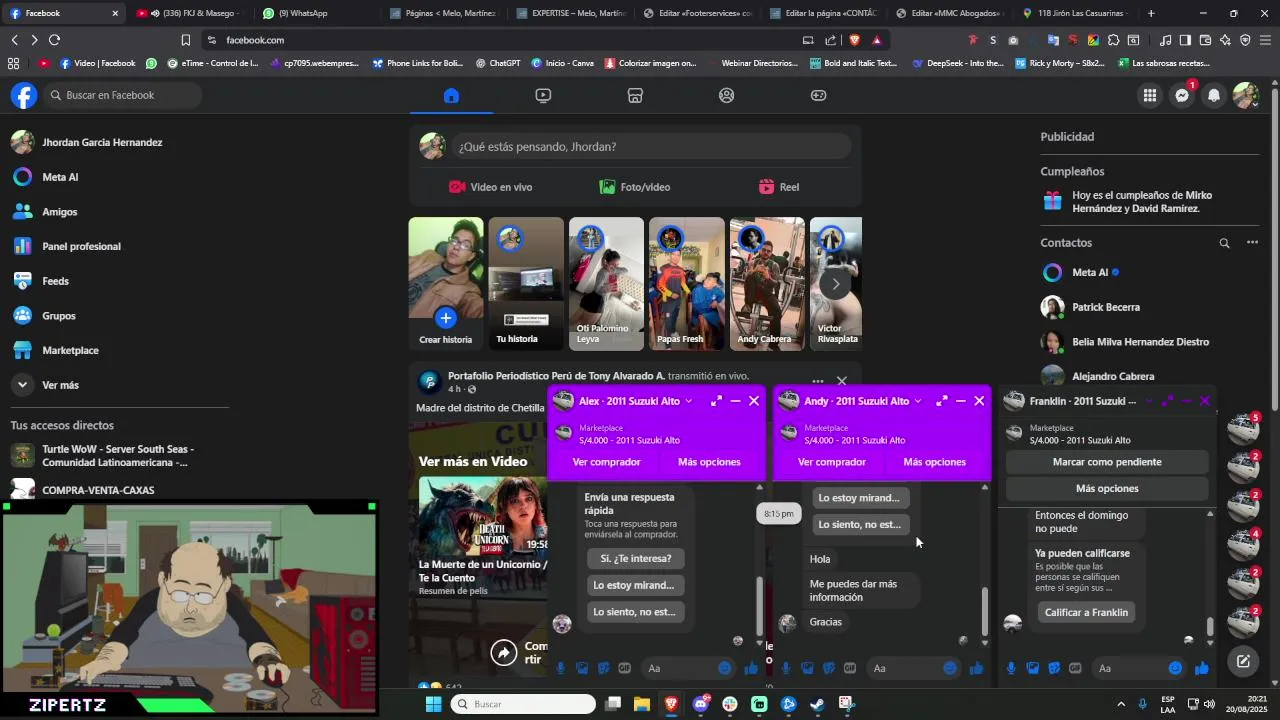1280x720 pixels.
Task: Click Ver comprador in Andy chat
Action: point(831,462)
